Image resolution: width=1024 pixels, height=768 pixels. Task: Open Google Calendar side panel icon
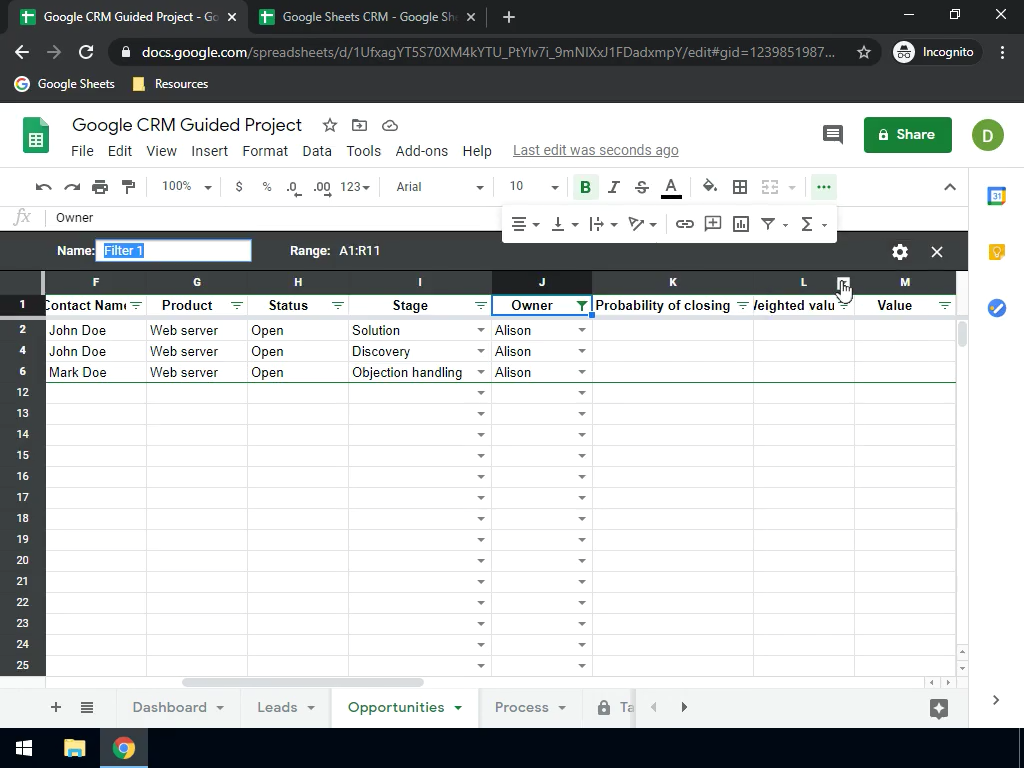[997, 196]
